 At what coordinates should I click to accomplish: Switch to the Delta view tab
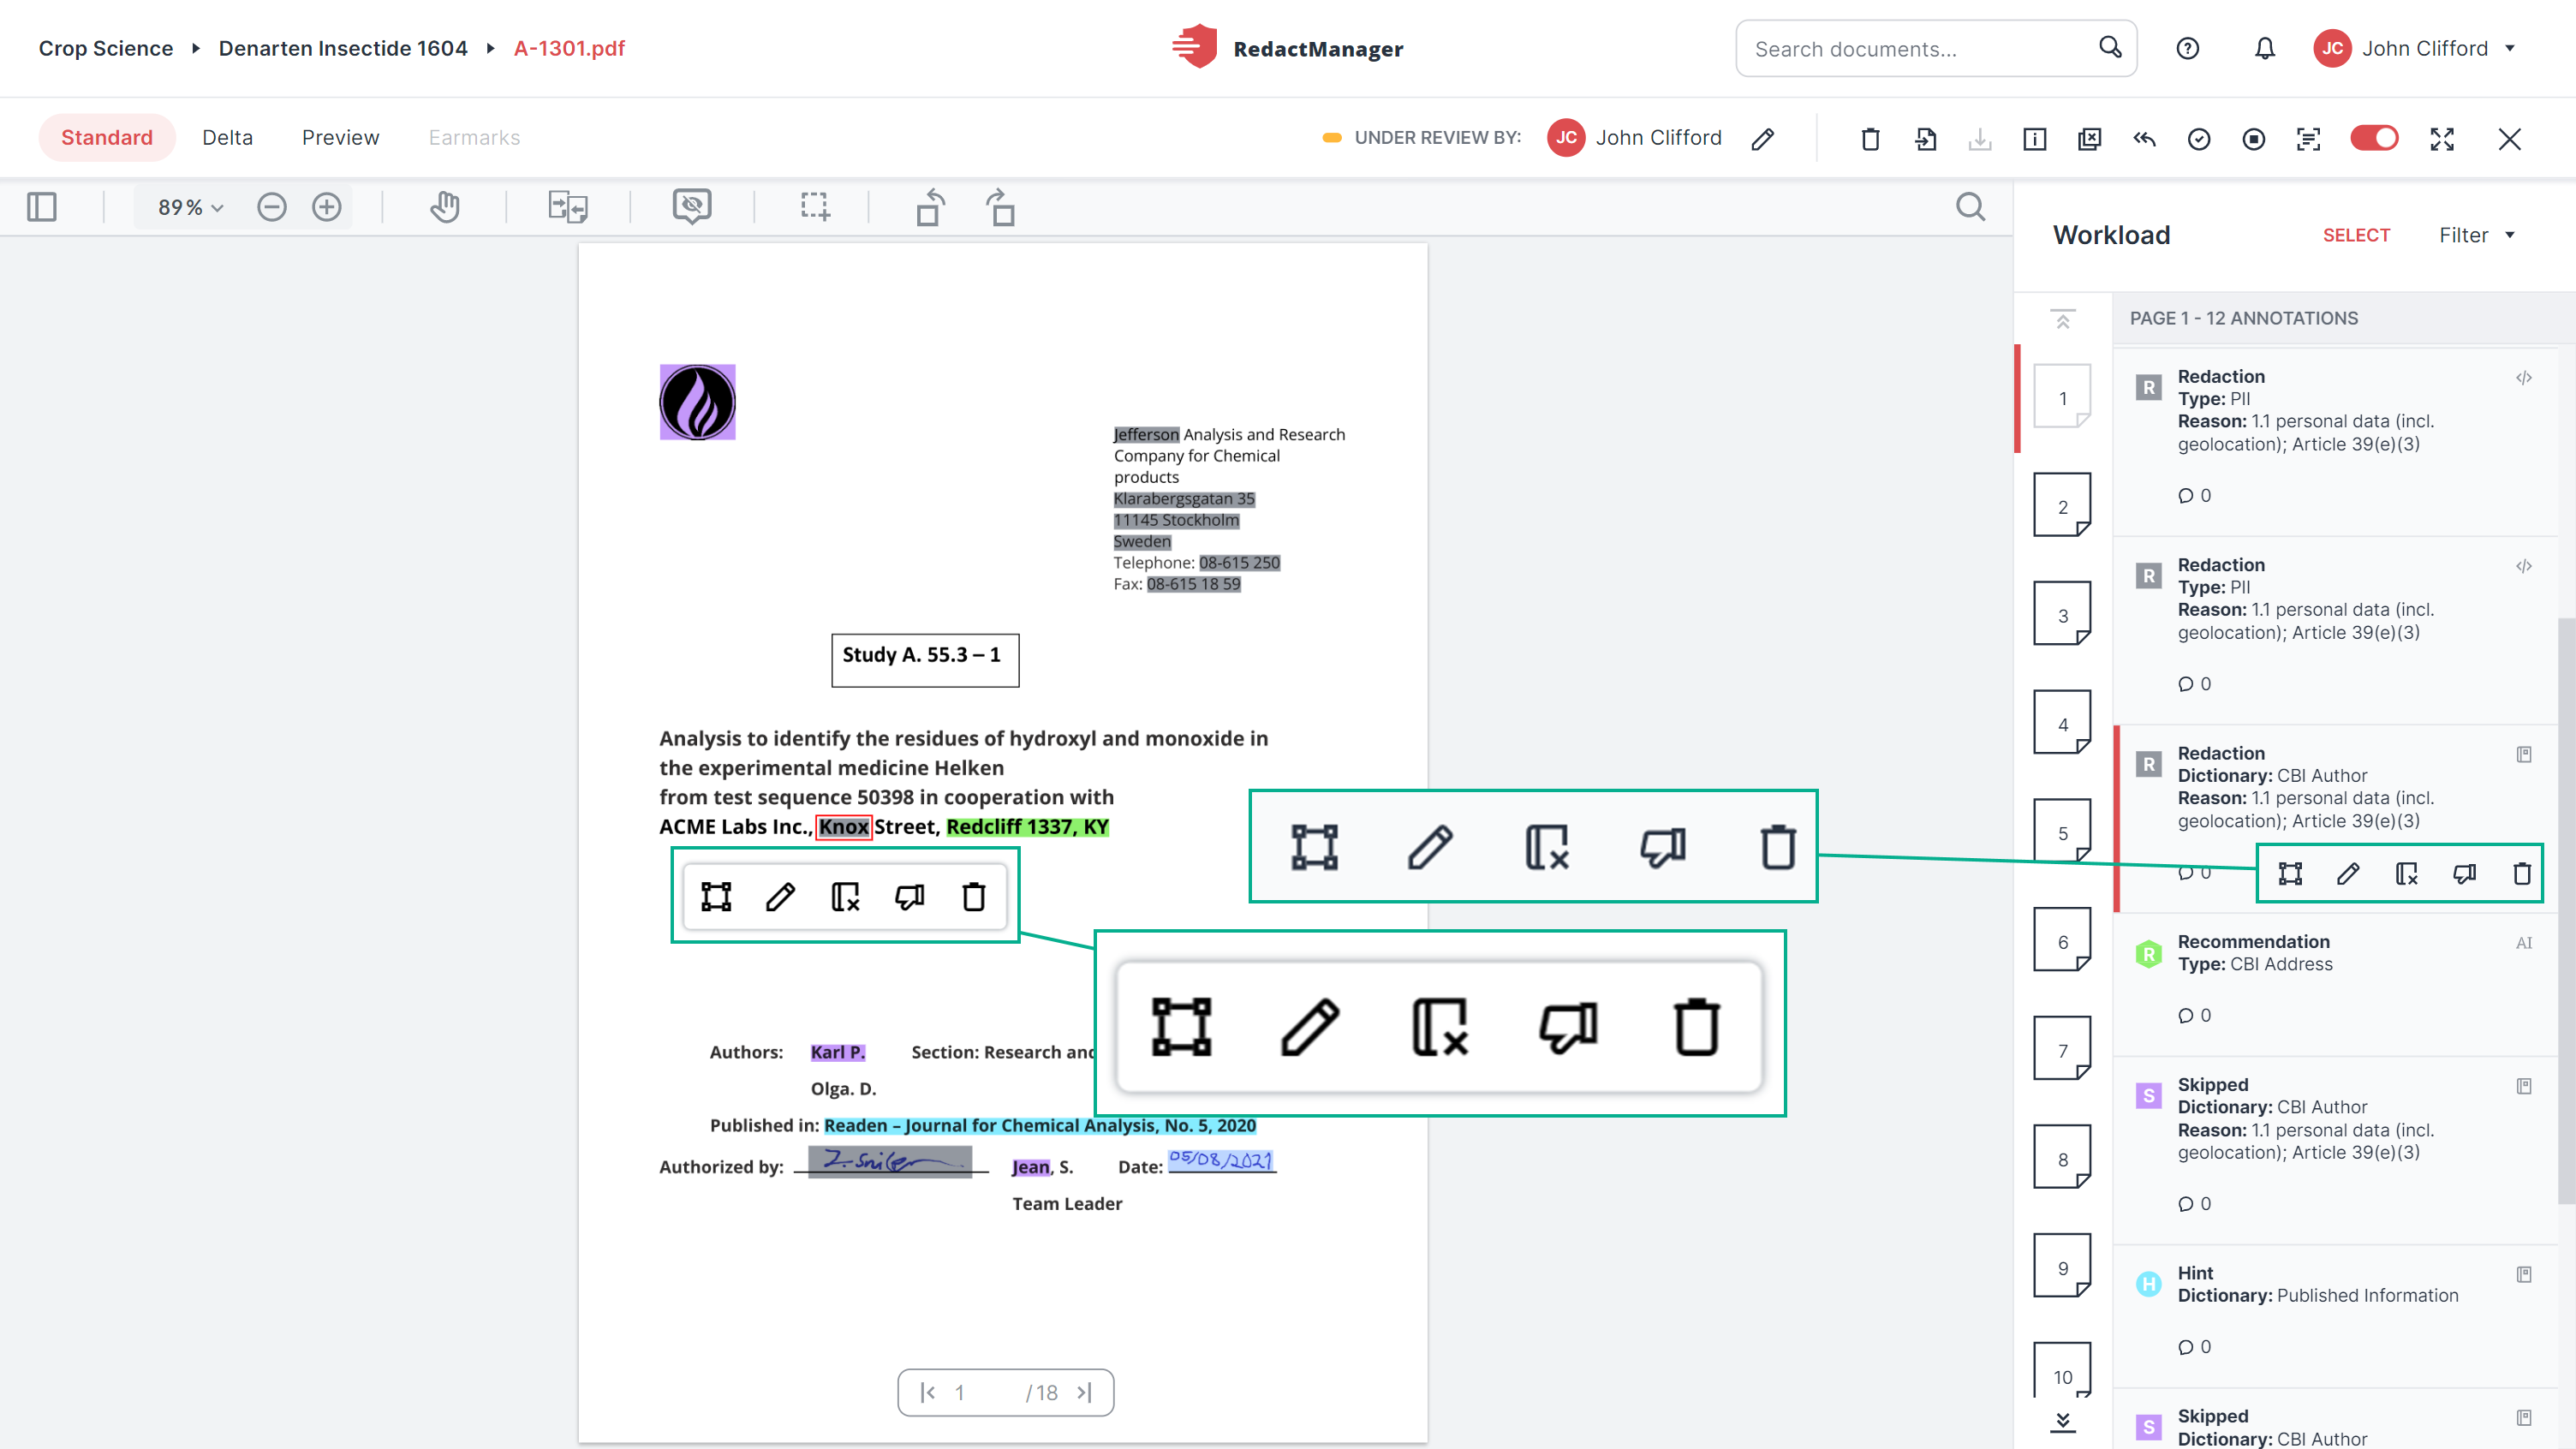coord(227,137)
